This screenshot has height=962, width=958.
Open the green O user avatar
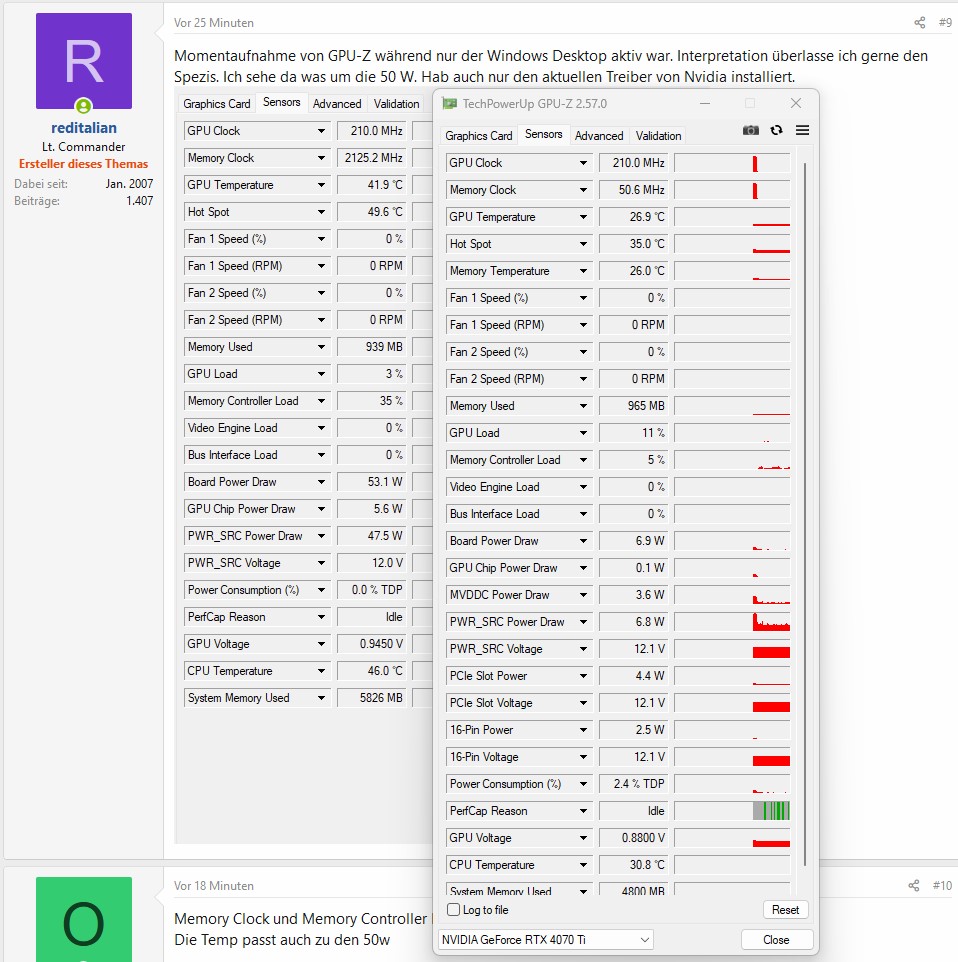[84, 919]
